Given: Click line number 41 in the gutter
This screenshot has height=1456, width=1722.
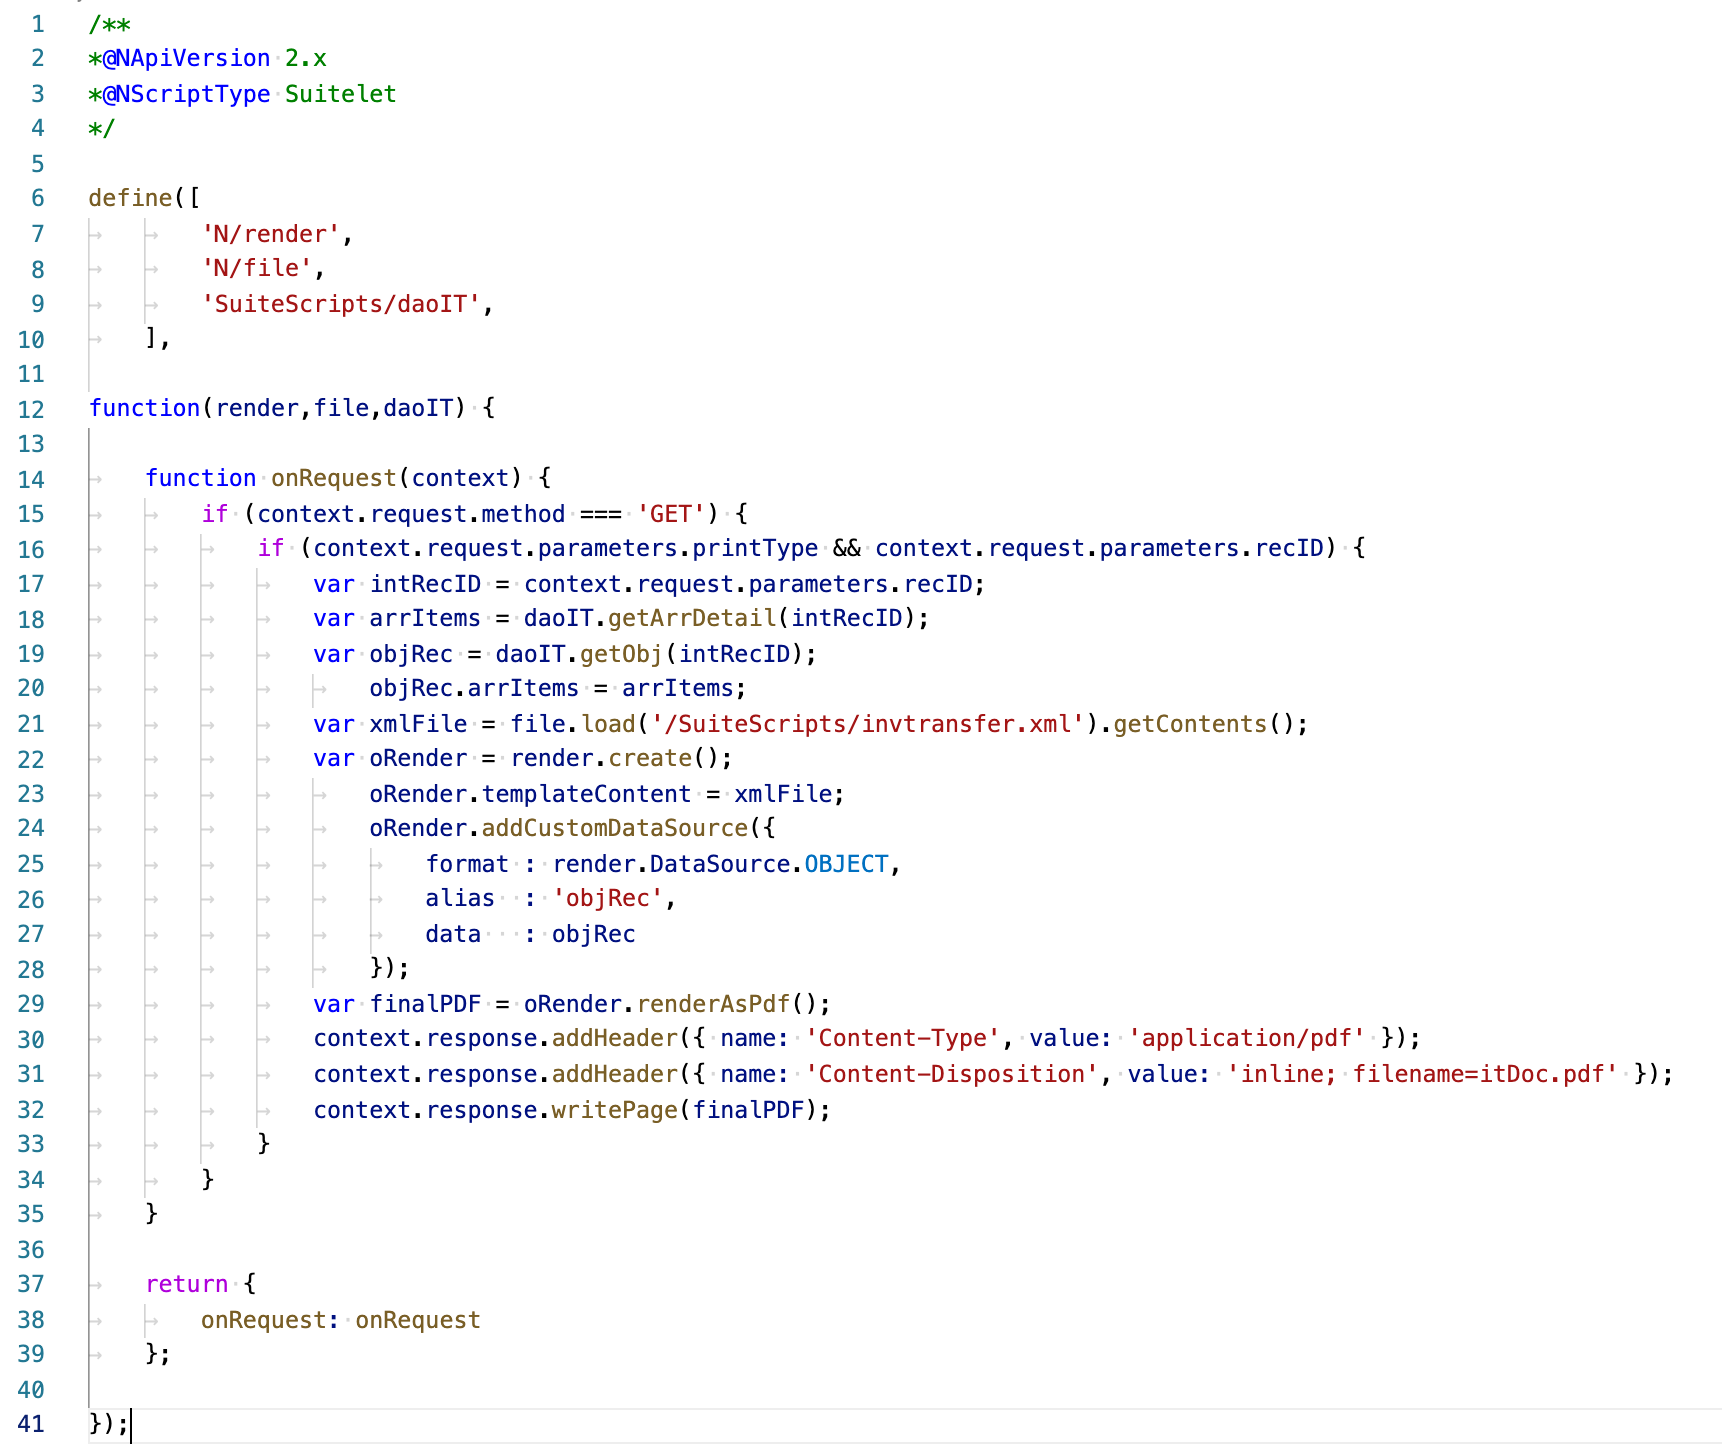Looking at the screenshot, I should click(31, 1424).
